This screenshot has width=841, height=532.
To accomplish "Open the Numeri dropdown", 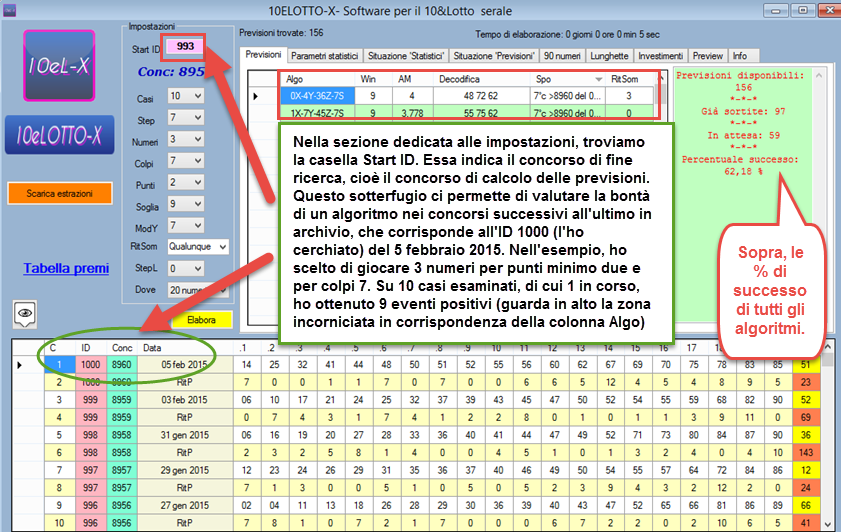I will pyautogui.click(x=186, y=139).
